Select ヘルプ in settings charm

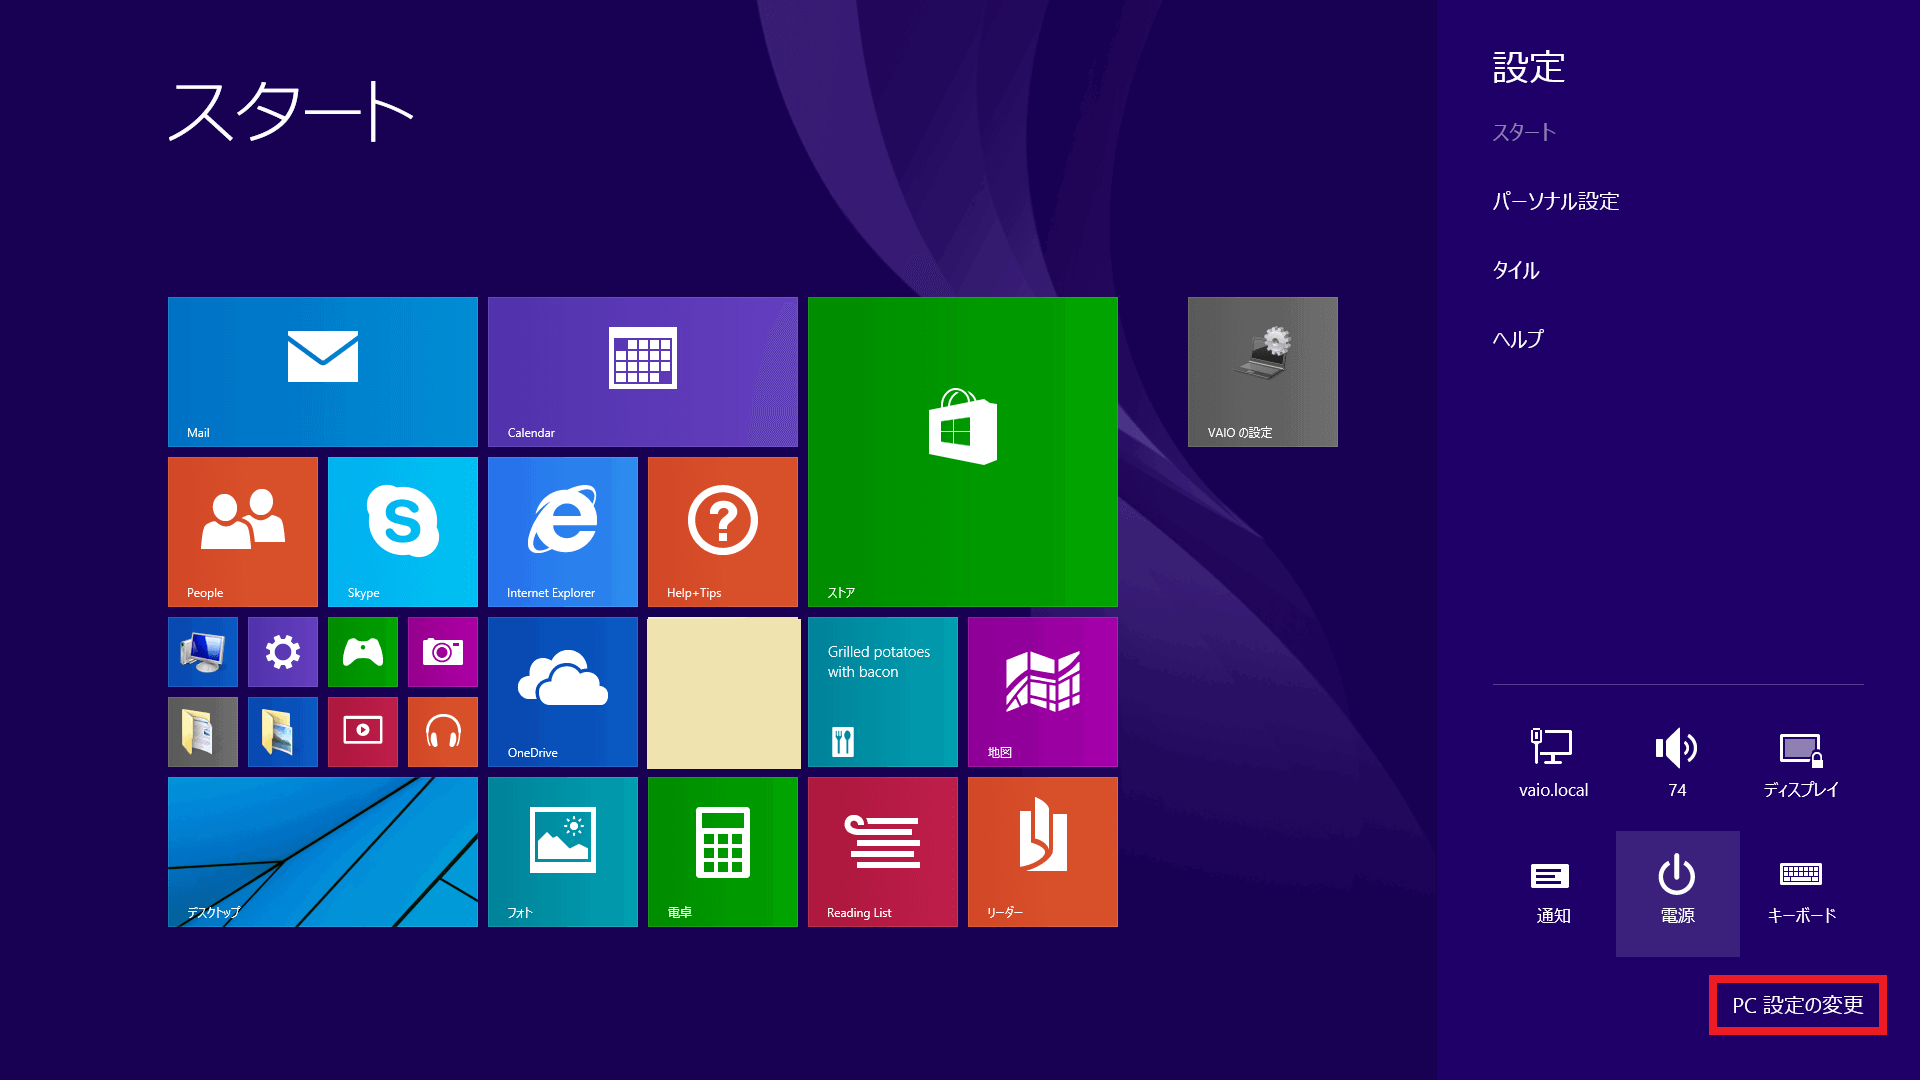coord(1518,339)
